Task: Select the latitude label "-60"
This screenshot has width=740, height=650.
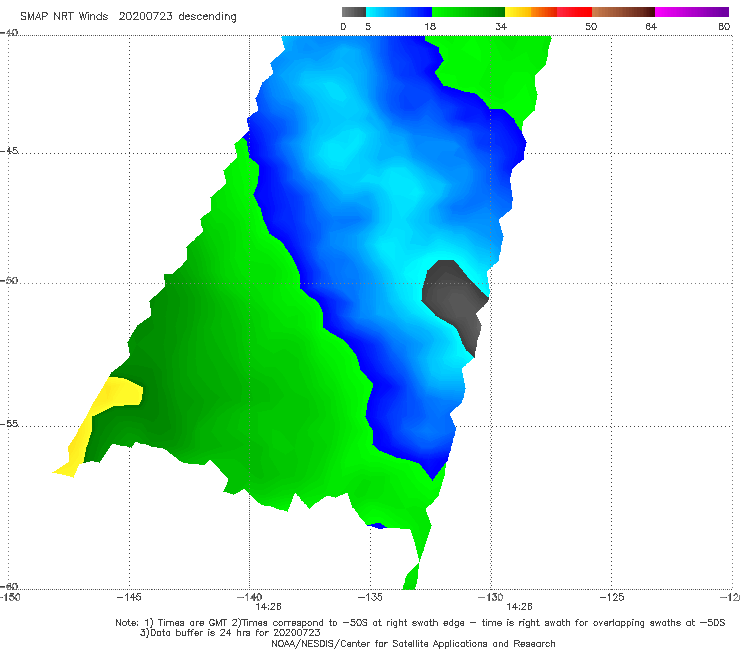Action: coord(9,586)
